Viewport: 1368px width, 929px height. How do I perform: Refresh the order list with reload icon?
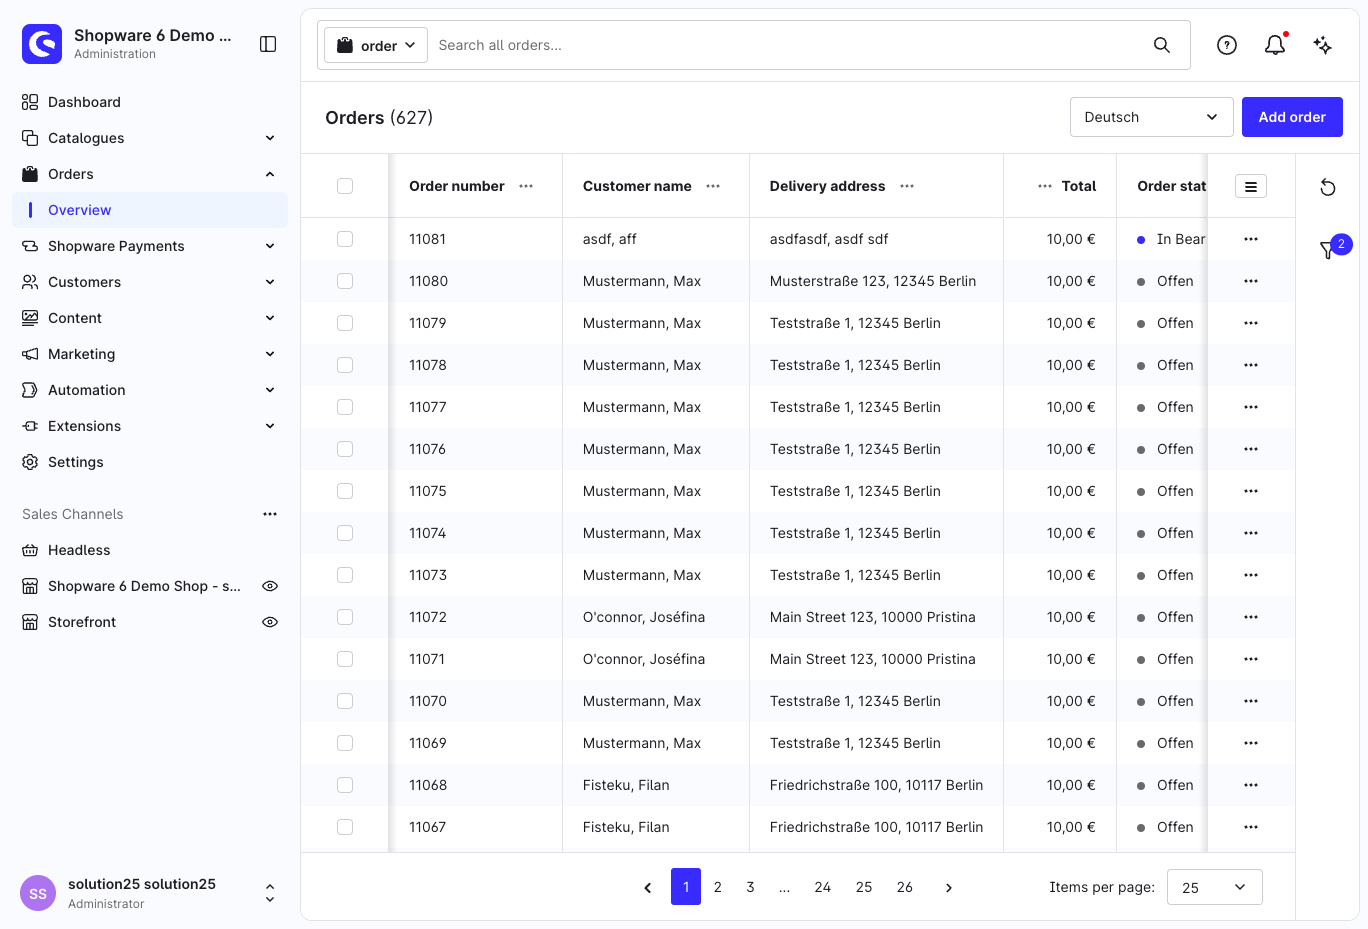pyautogui.click(x=1328, y=187)
